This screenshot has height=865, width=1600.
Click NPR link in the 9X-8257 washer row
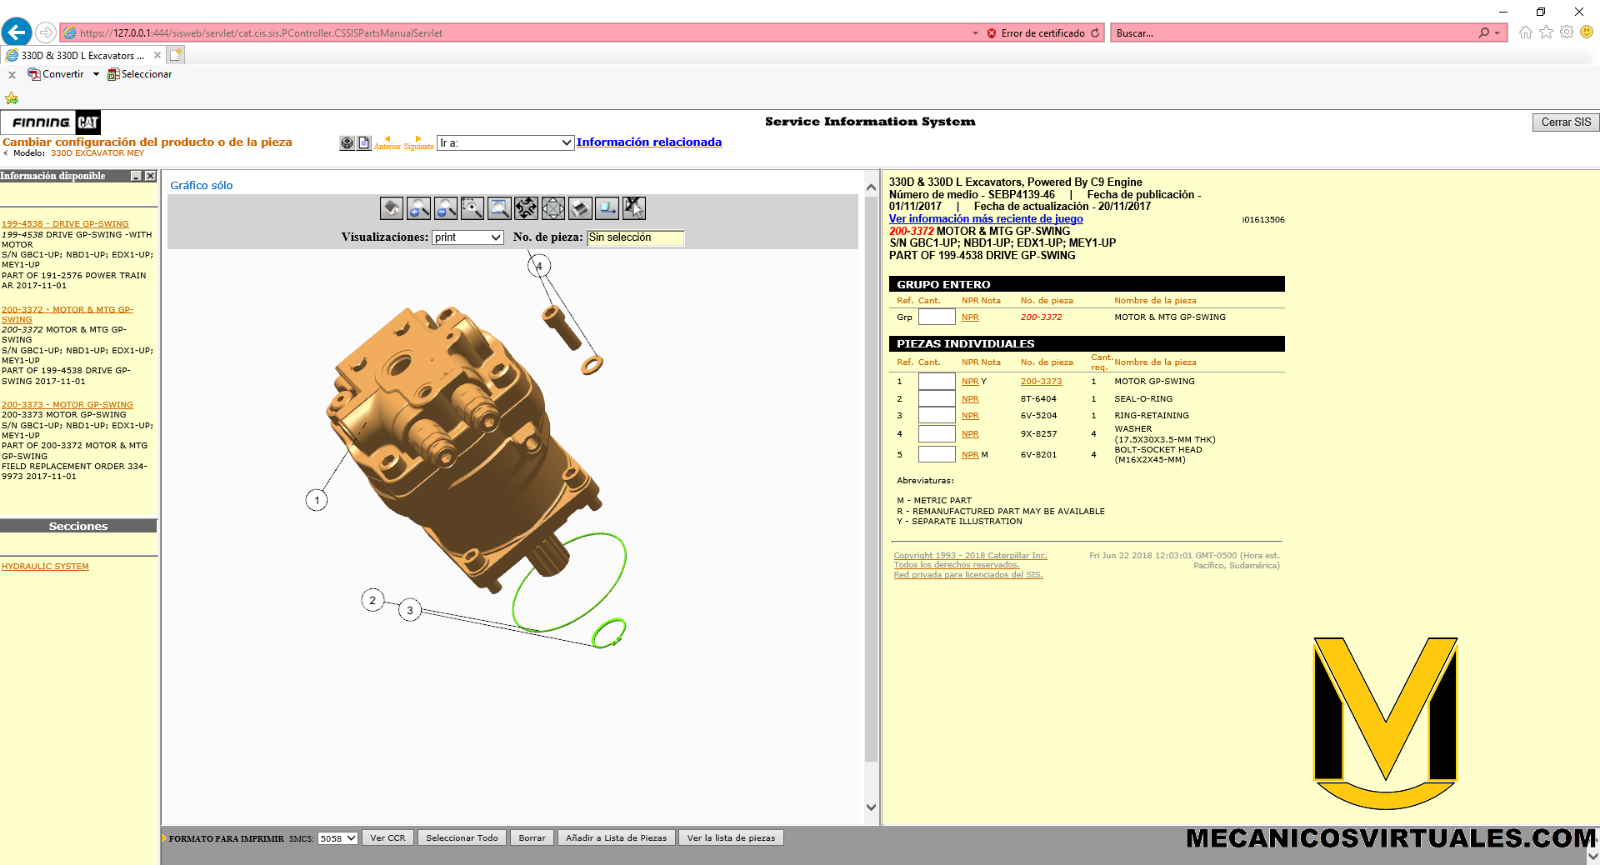[x=970, y=434]
